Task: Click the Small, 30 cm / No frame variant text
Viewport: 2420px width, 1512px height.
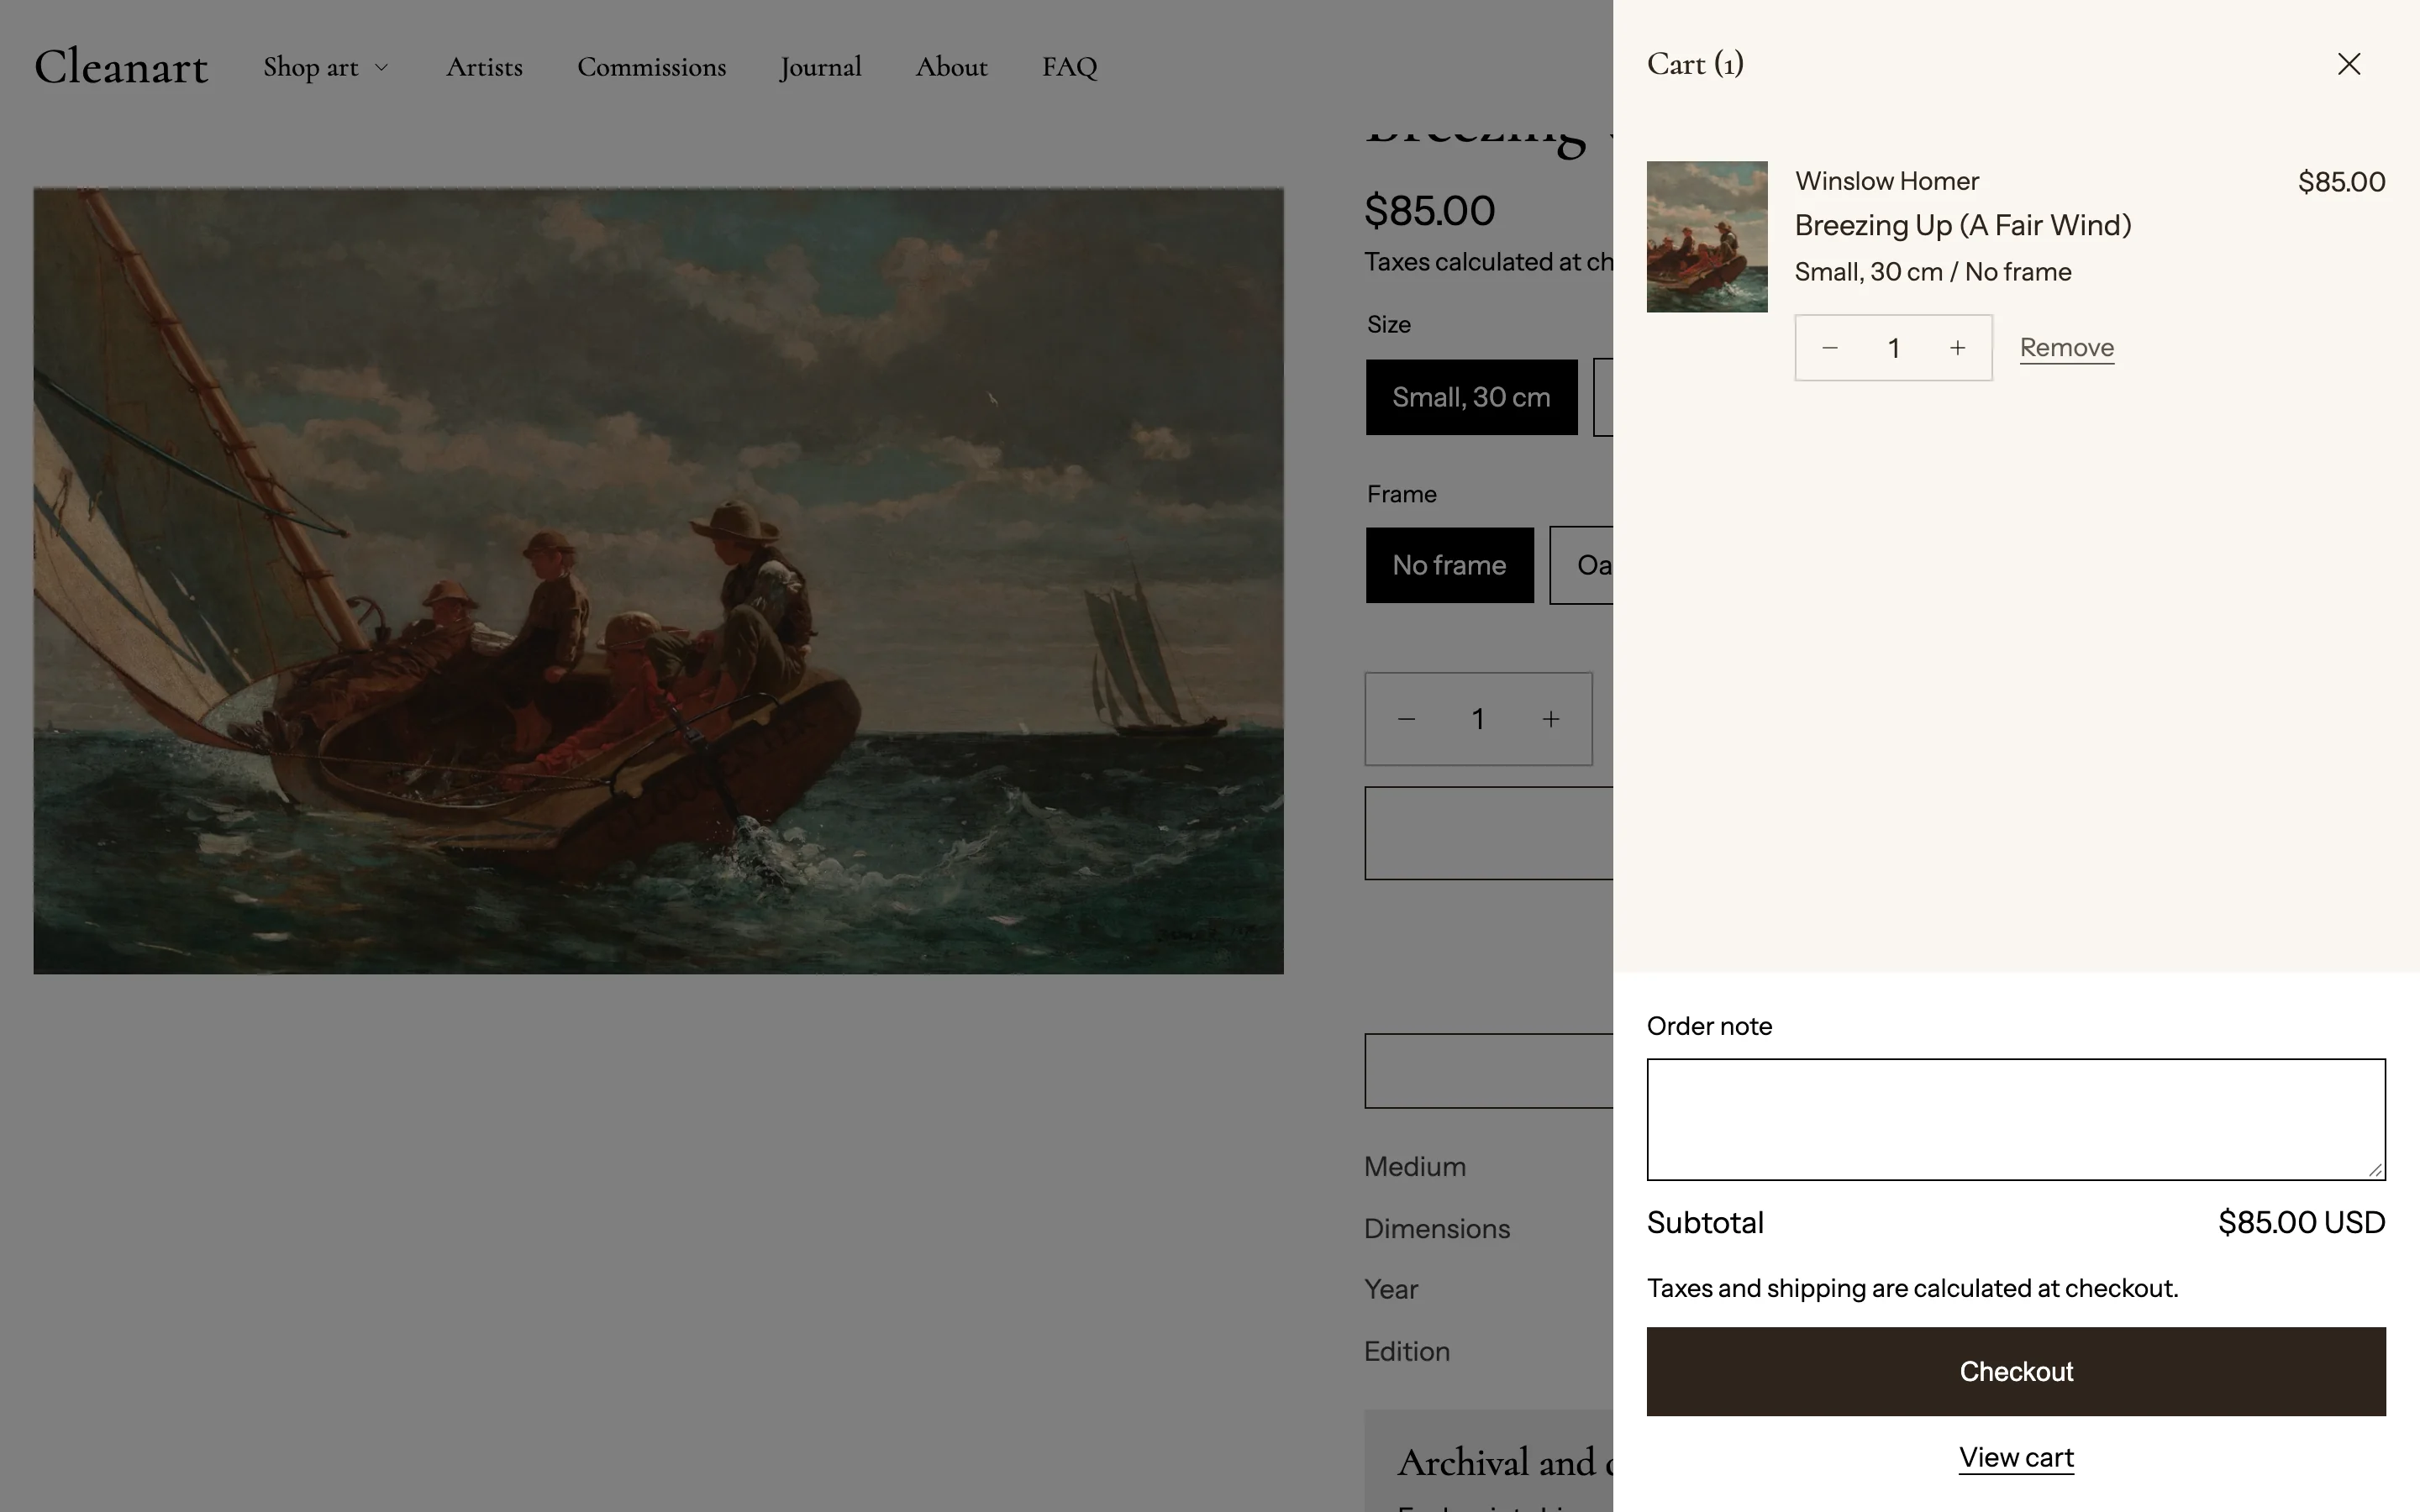Action: (x=1932, y=272)
